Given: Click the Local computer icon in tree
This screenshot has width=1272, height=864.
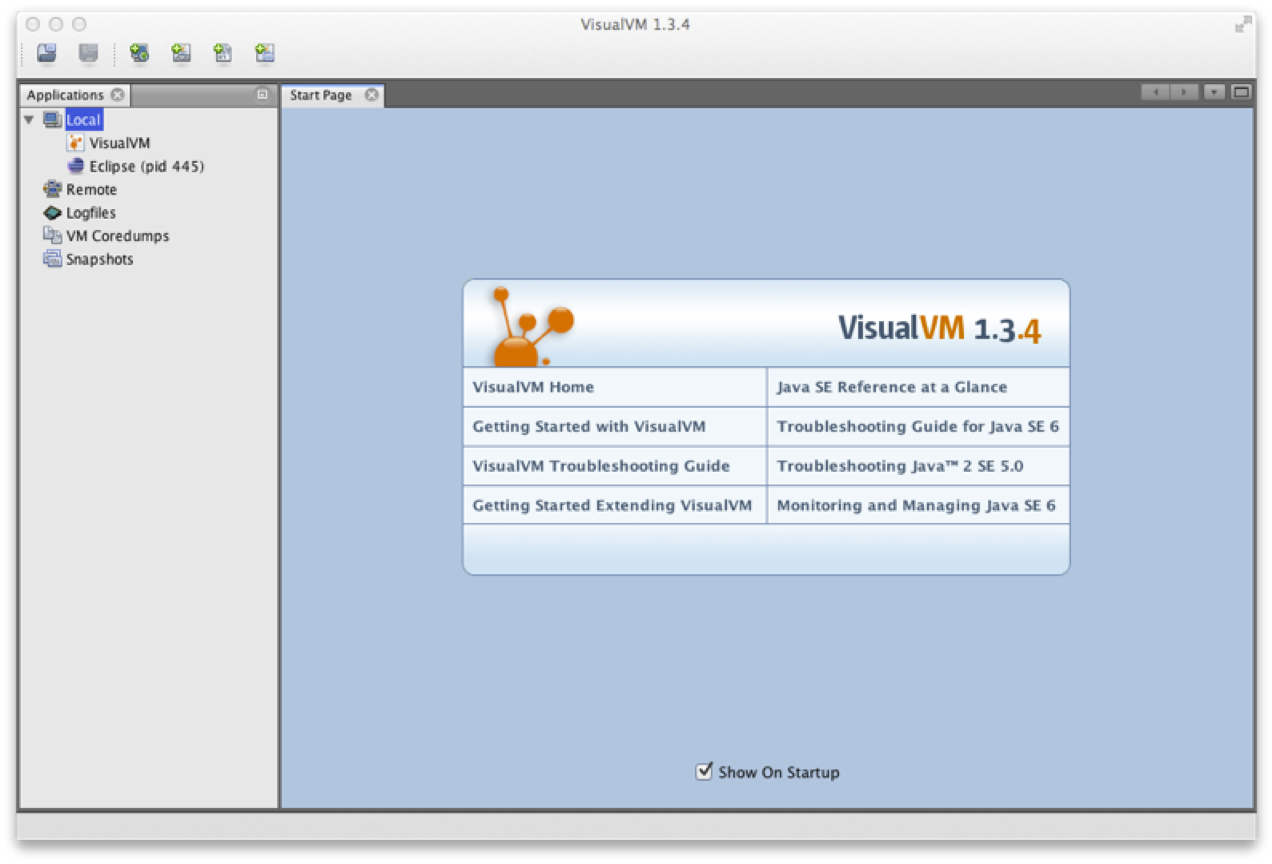Looking at the screenshot, I should click(53, 120).
